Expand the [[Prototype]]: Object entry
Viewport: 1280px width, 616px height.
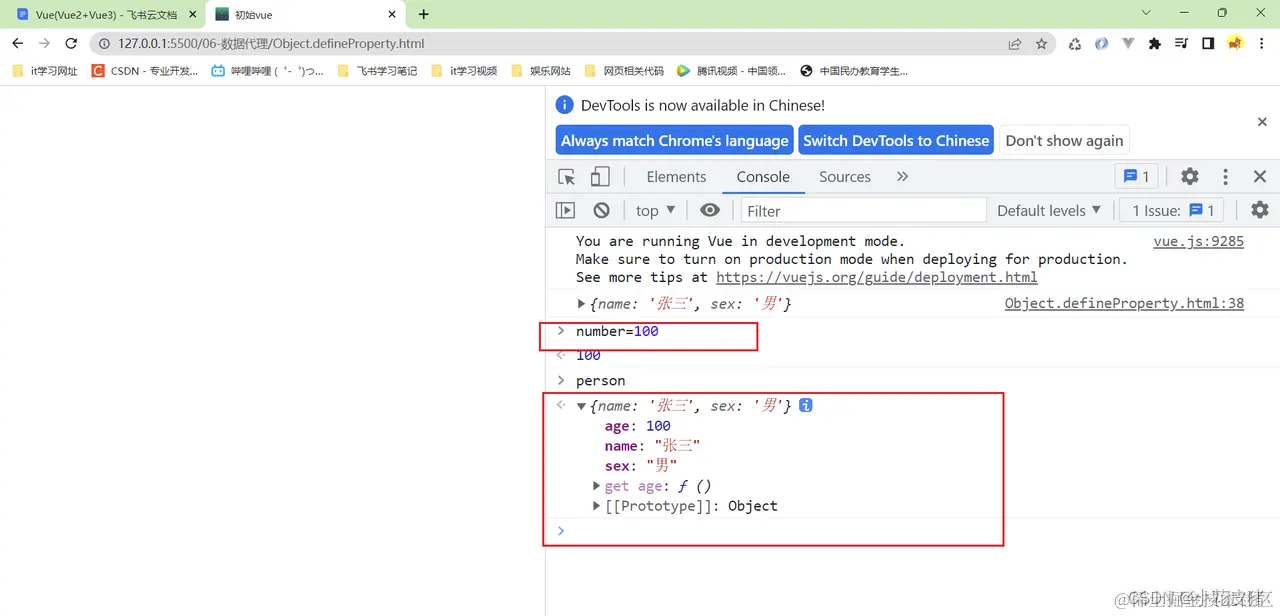point(597,506)
